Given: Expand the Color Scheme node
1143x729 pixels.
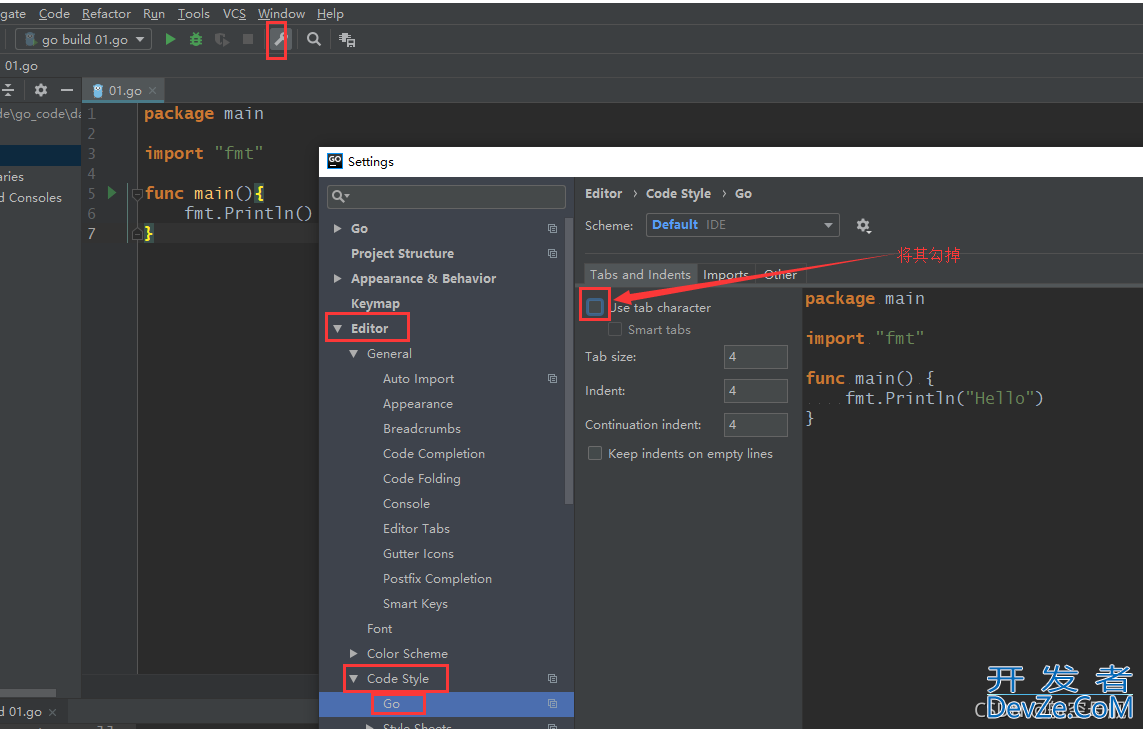Looking at the screenshot, I should [x=354, y=654].
